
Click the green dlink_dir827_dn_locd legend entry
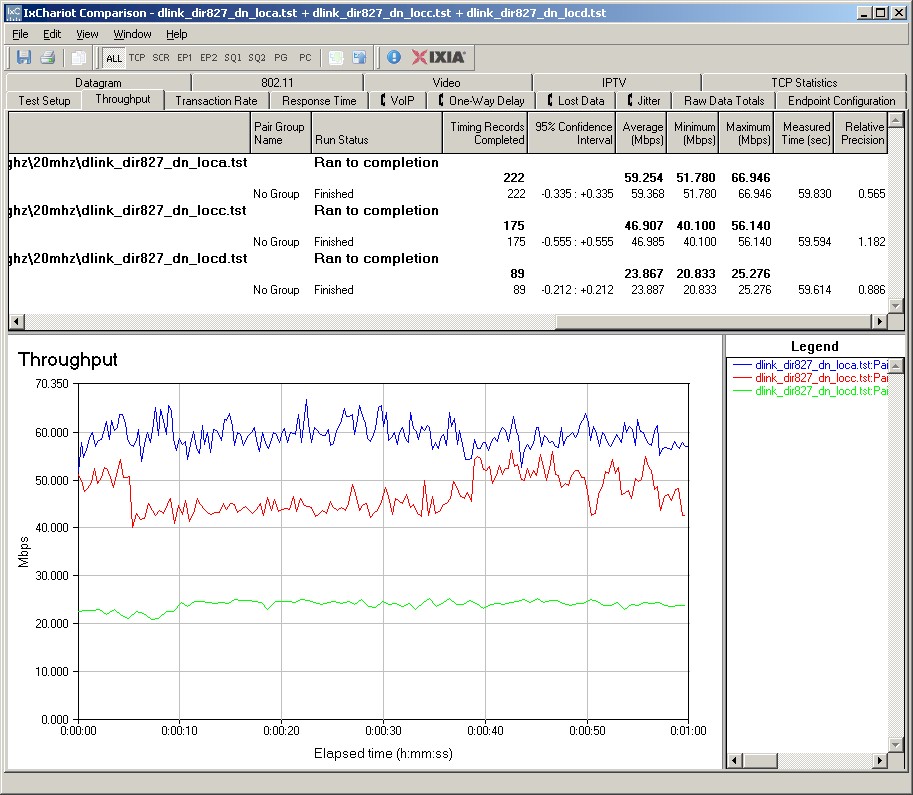tap(810, 391)
